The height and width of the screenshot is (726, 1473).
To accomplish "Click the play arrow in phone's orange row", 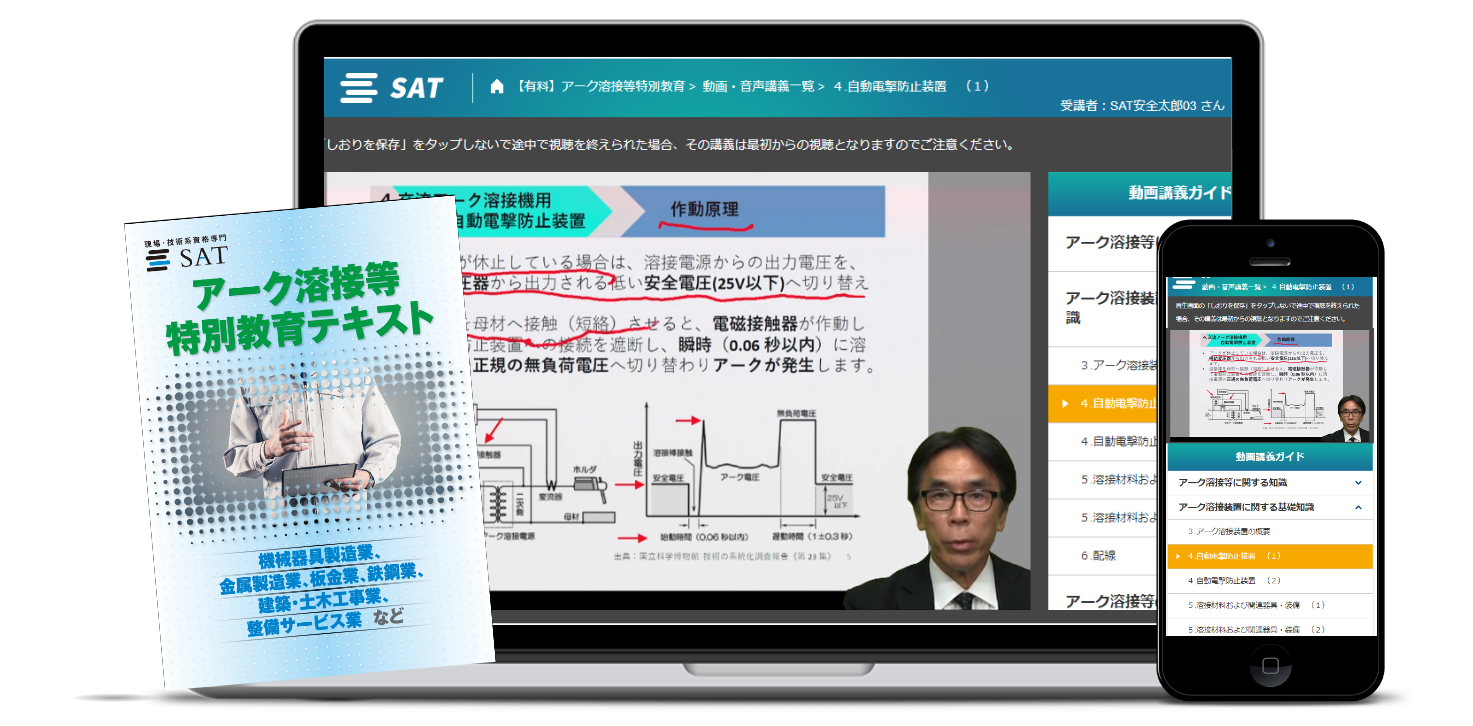I will click(1178, 557).
